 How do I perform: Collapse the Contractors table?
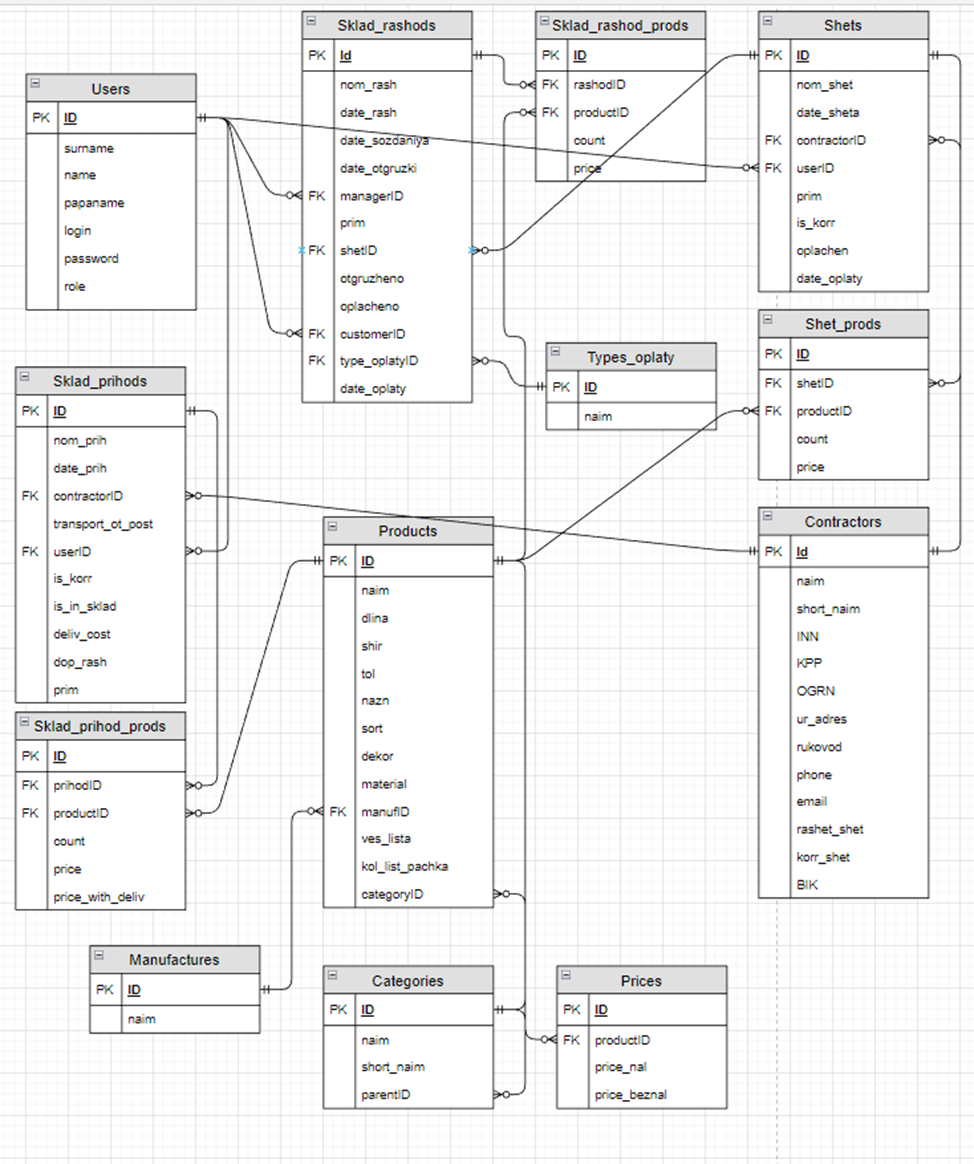point(768,516)
